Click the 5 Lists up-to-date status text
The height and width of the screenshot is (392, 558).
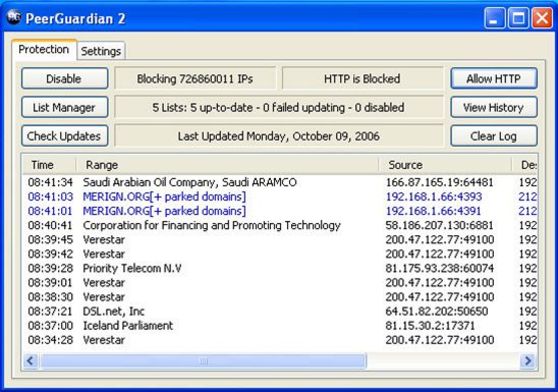279,107
